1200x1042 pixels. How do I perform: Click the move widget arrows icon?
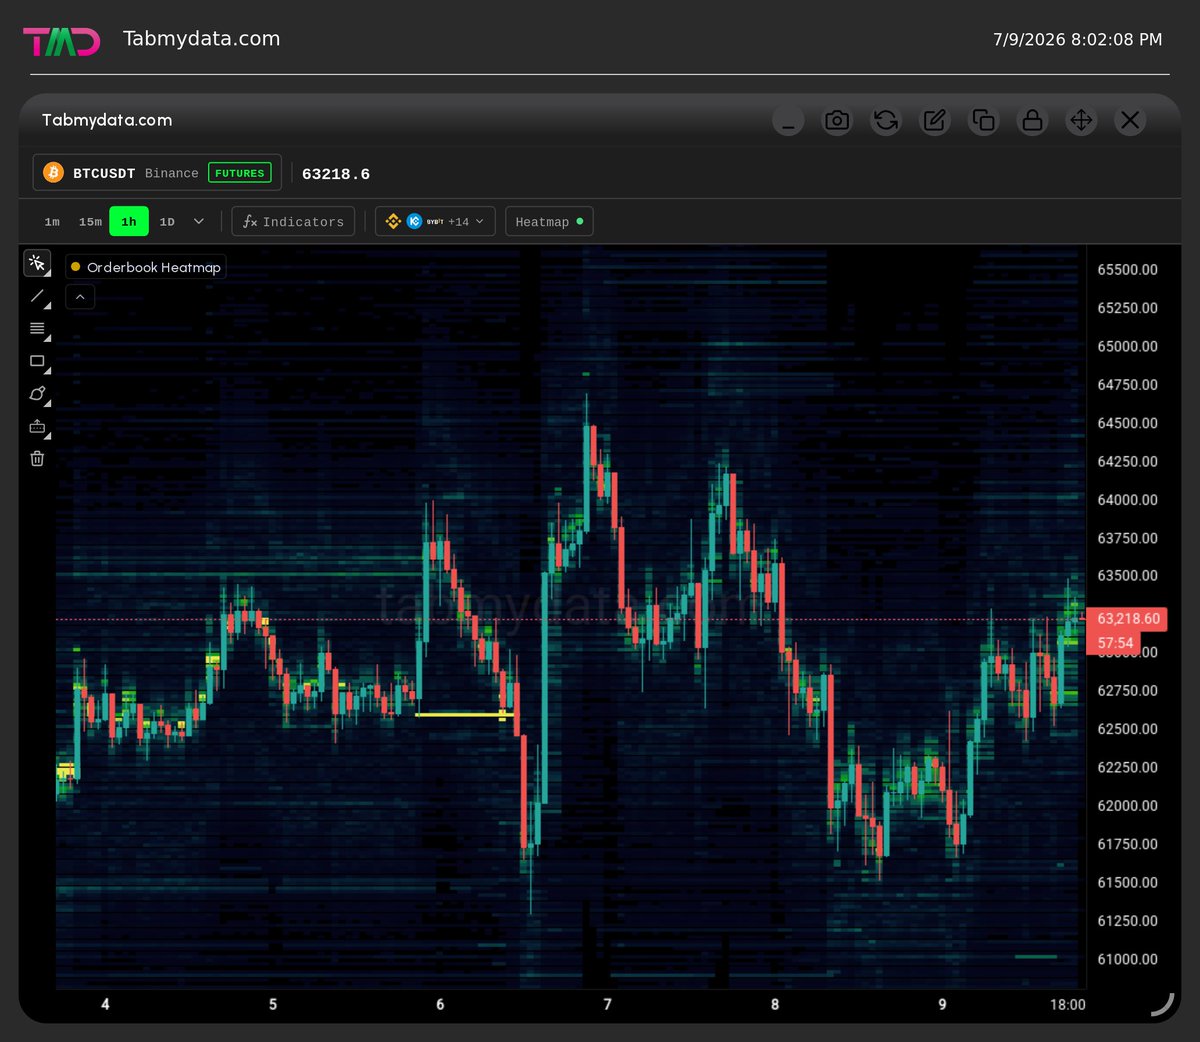[x=1082, y=121]
